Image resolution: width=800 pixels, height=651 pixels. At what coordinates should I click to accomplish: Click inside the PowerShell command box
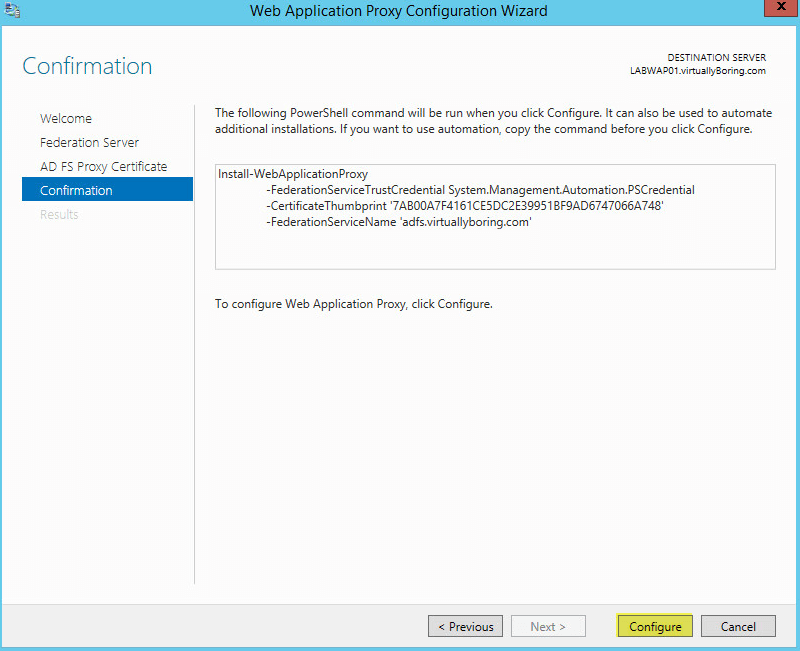[495, 217]
